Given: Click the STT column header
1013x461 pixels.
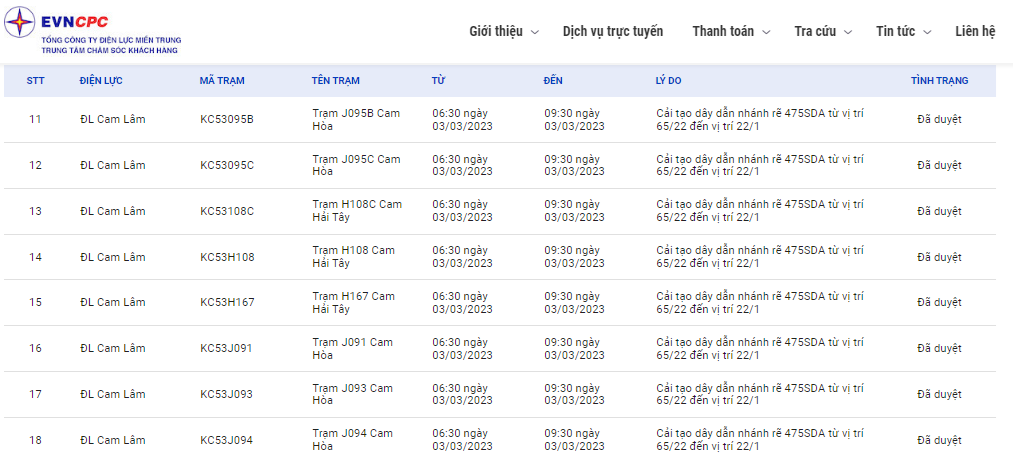Looking at the screenshot, I should [x=35, y=81].
